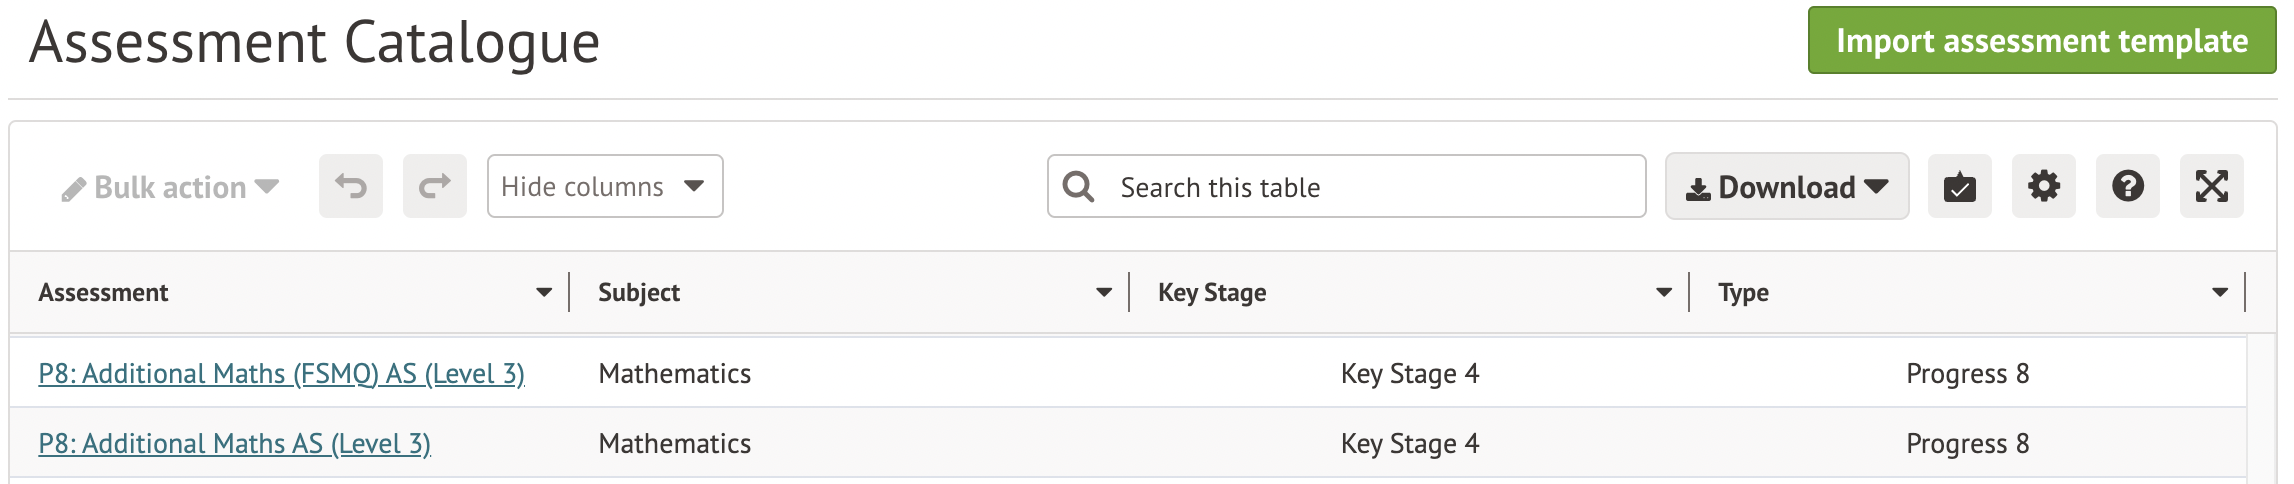
Task: Open the Download dropdown button
Action: pos(1787,187)
